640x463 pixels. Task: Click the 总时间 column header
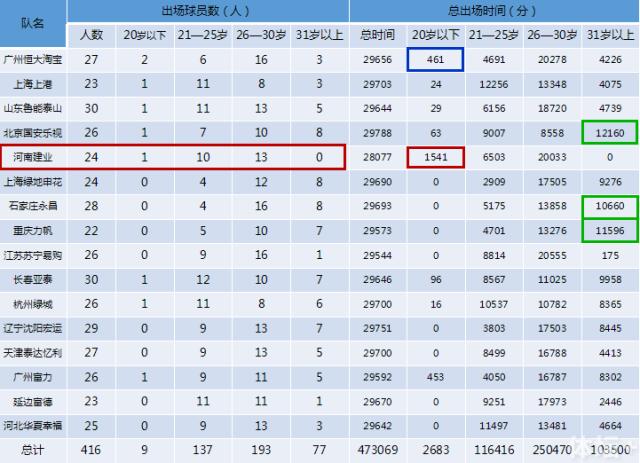tap(377, 35)
